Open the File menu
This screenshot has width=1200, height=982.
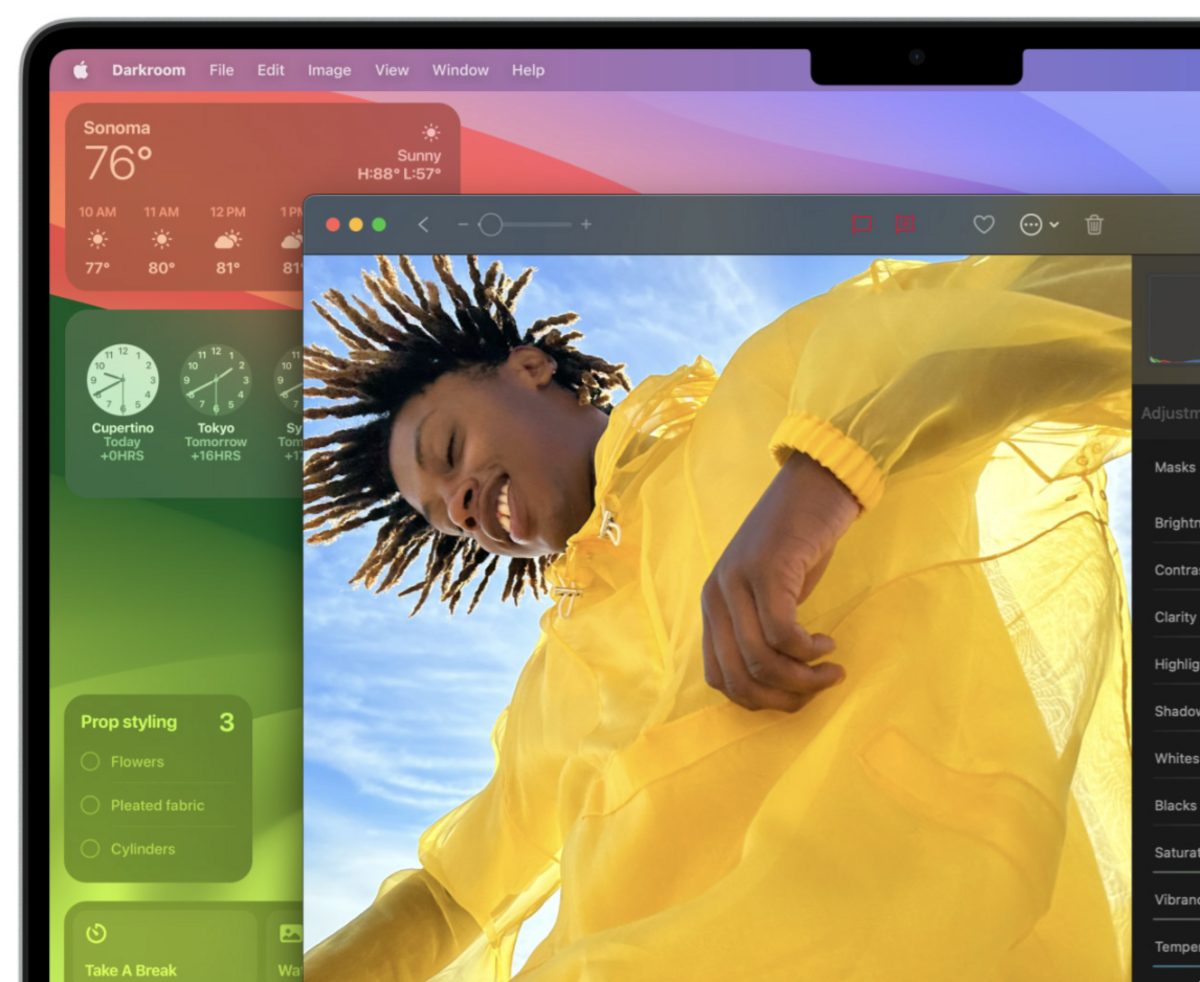(221, 70)
